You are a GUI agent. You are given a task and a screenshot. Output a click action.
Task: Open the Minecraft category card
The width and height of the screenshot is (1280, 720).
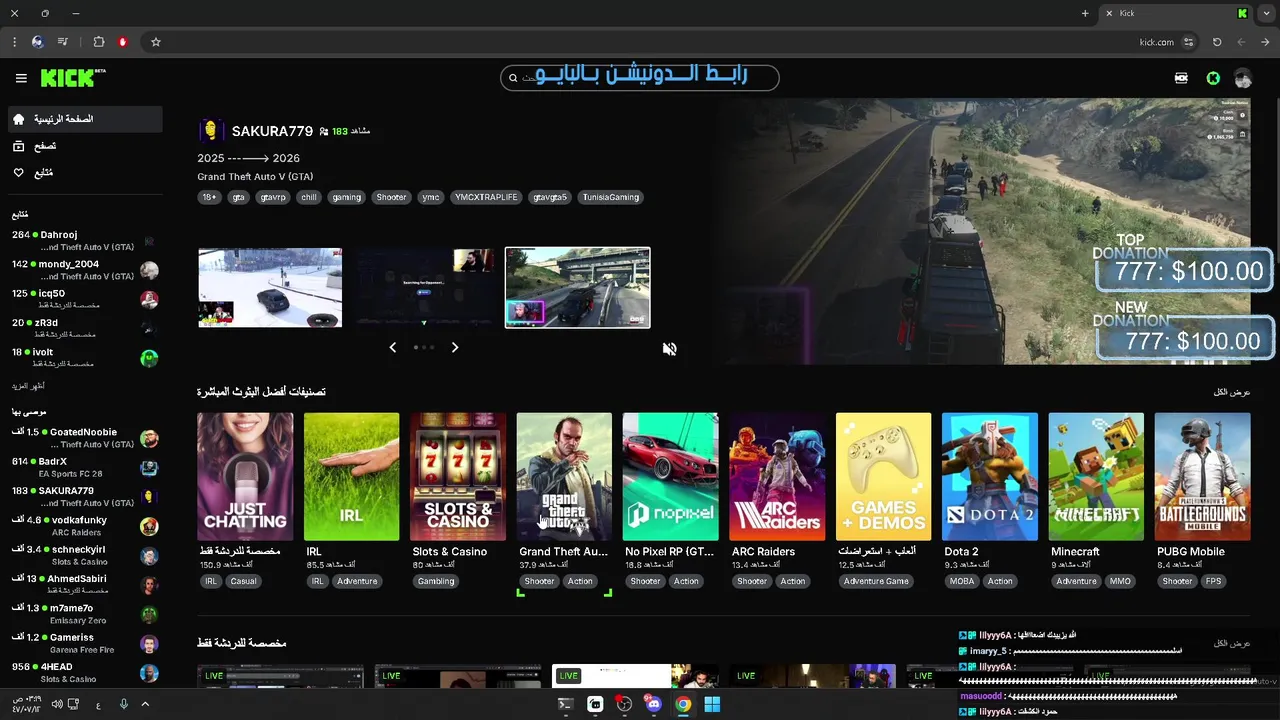[1096, 477]
